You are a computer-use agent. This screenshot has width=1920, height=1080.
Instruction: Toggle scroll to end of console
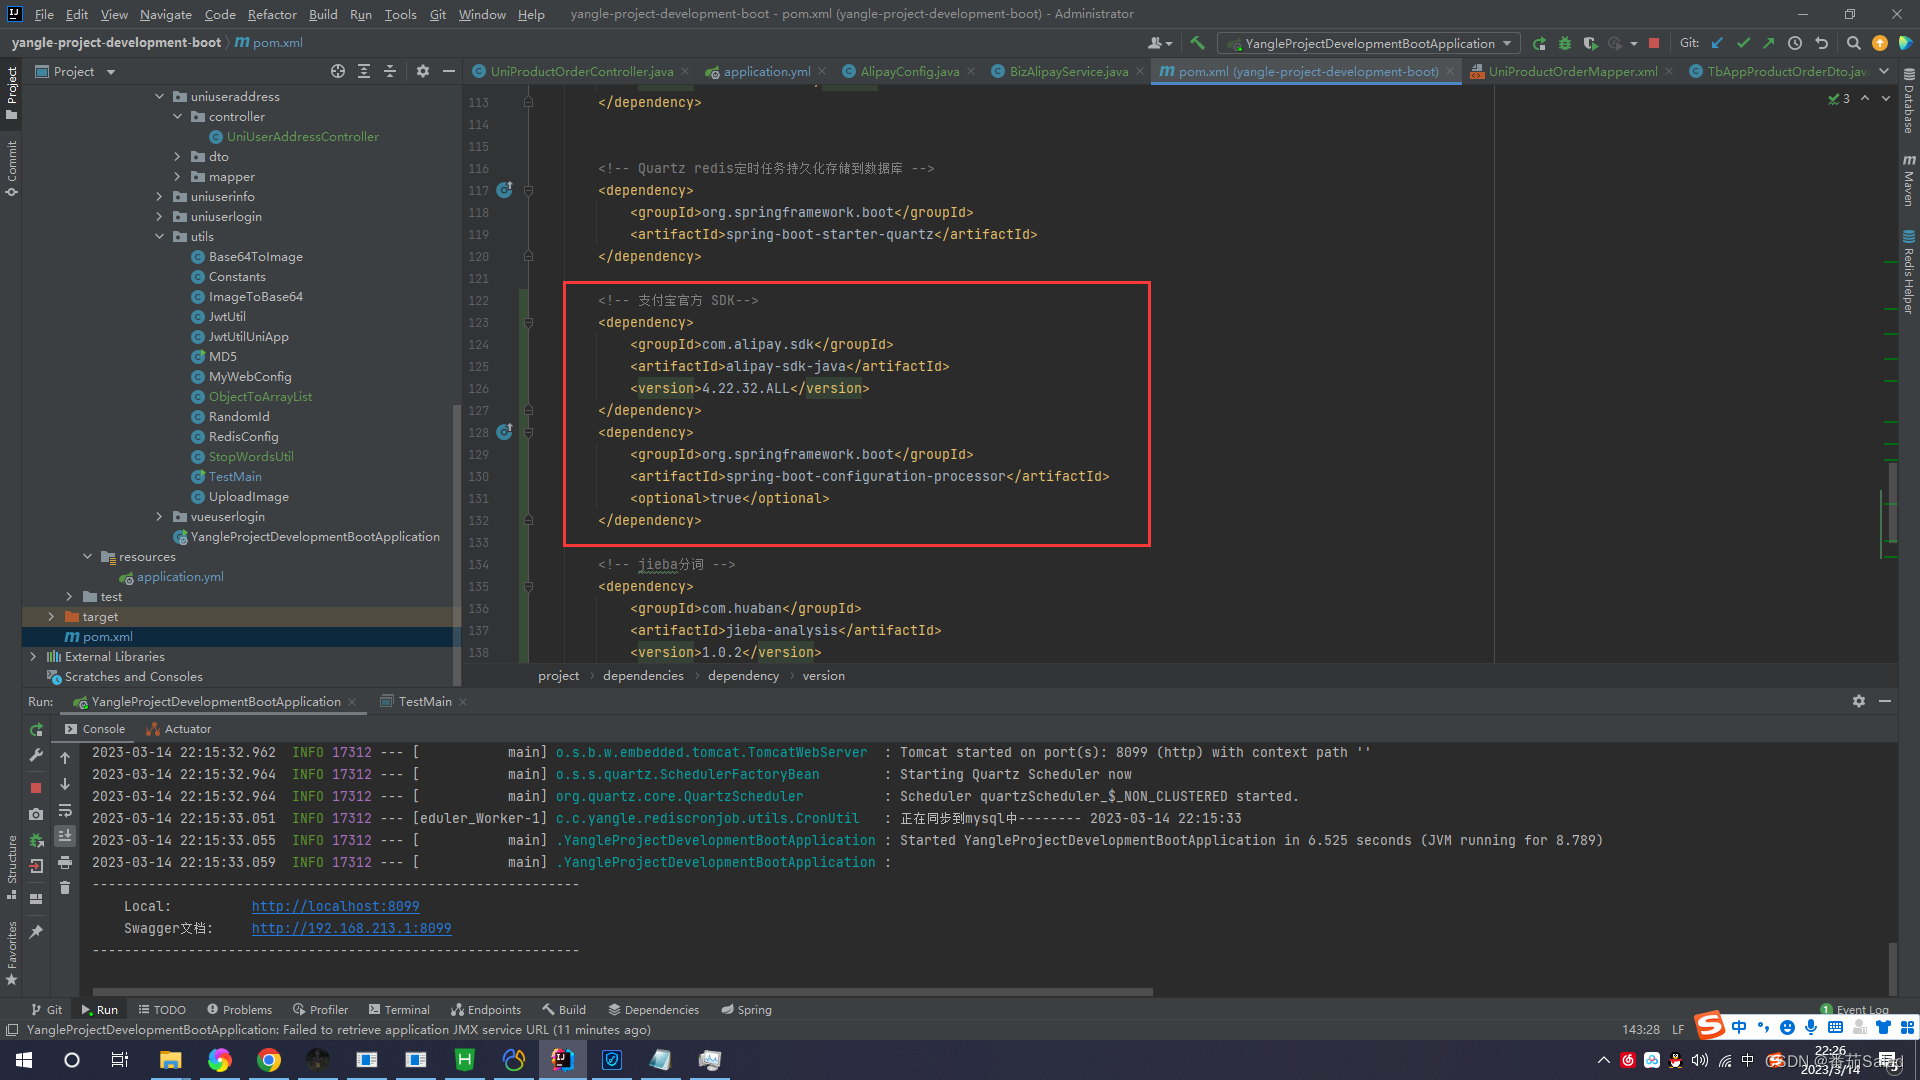[65, 836]
